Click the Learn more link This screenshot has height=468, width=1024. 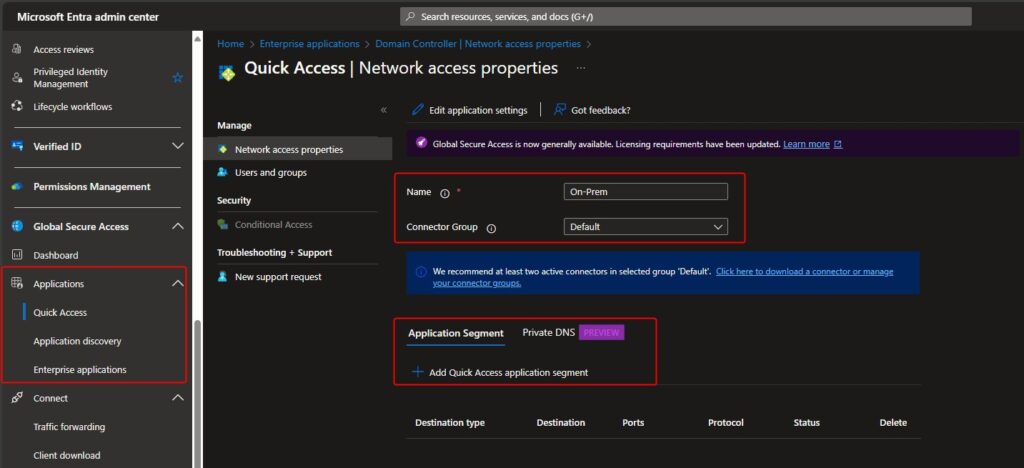pyautogui.click(x=807, y=144)
